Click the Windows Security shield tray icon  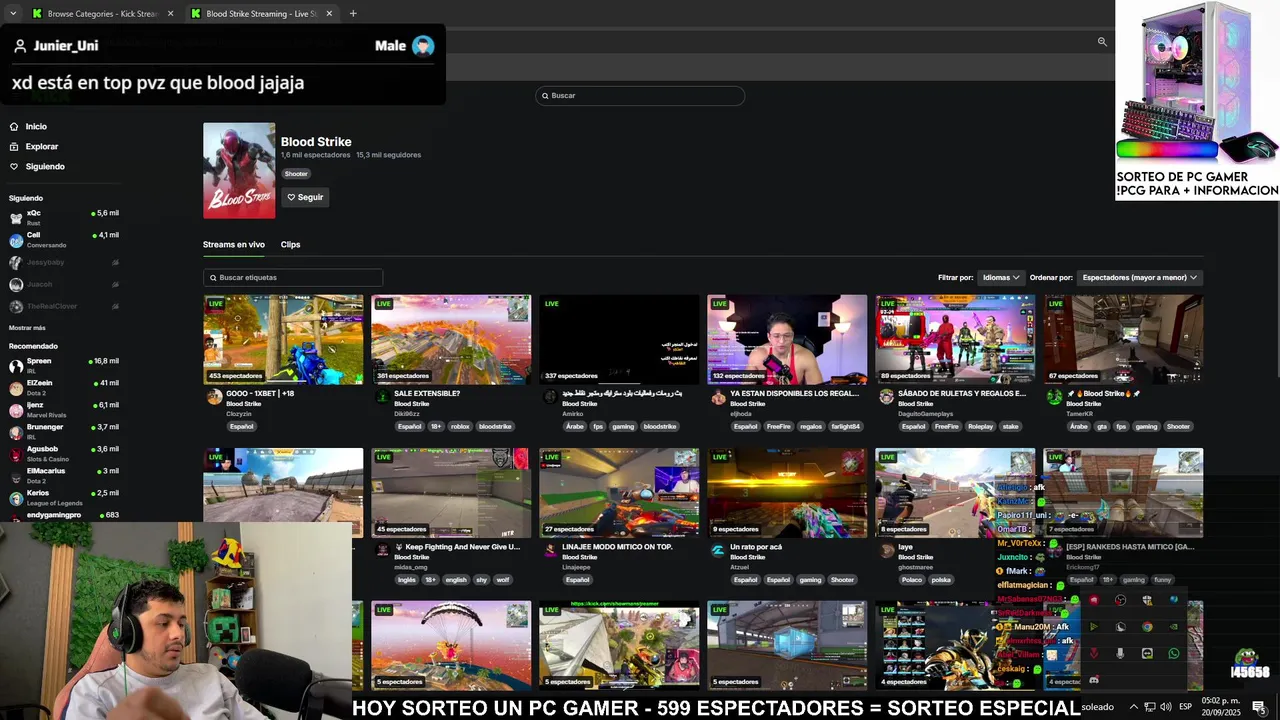1147,600
